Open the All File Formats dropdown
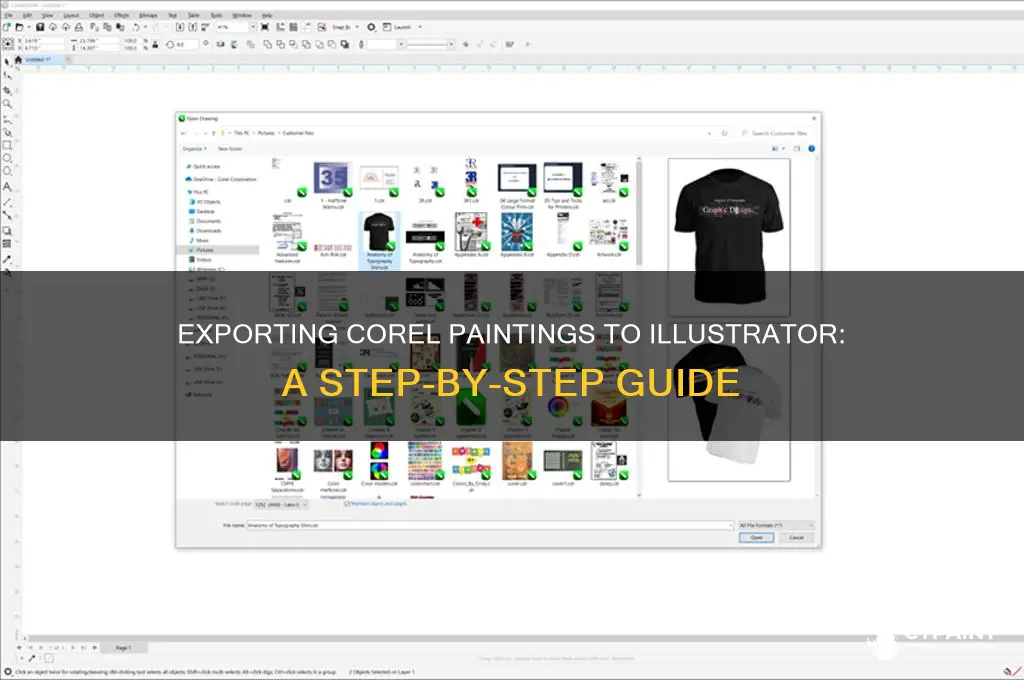Viewport: 1024px width, 680px height. [776, 525]
